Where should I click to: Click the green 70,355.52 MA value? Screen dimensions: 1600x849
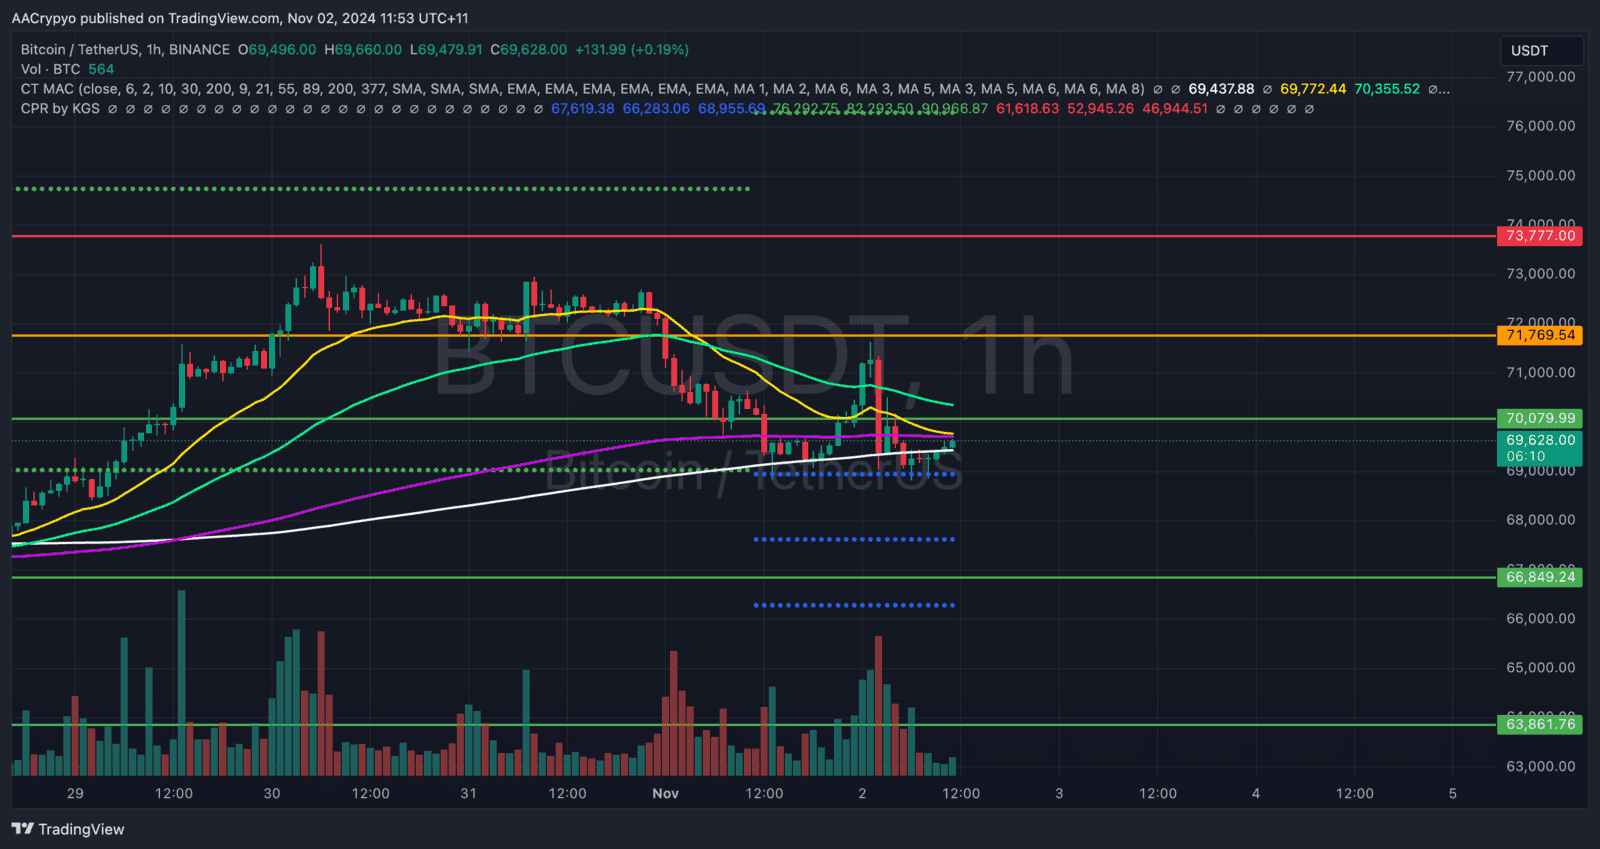[1387, 89]
